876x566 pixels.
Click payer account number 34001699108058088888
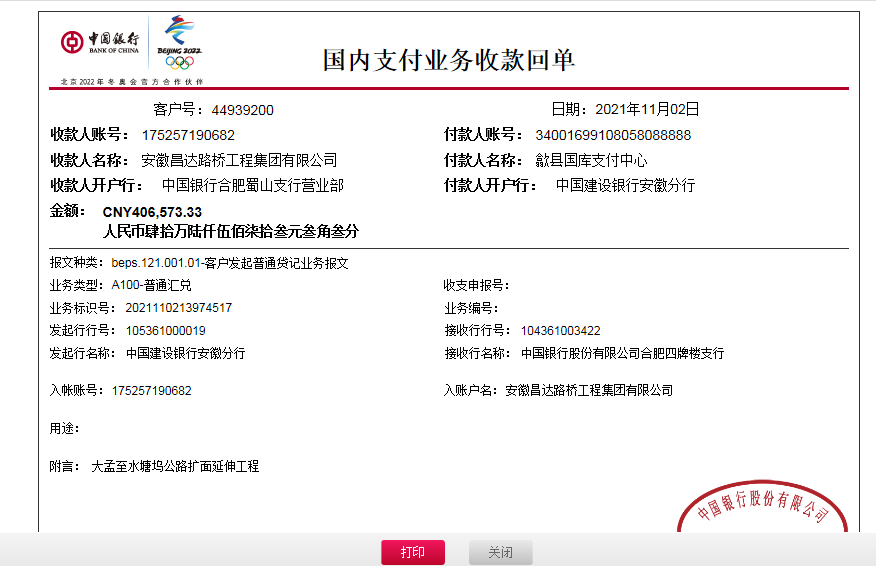tap(612, 135)
